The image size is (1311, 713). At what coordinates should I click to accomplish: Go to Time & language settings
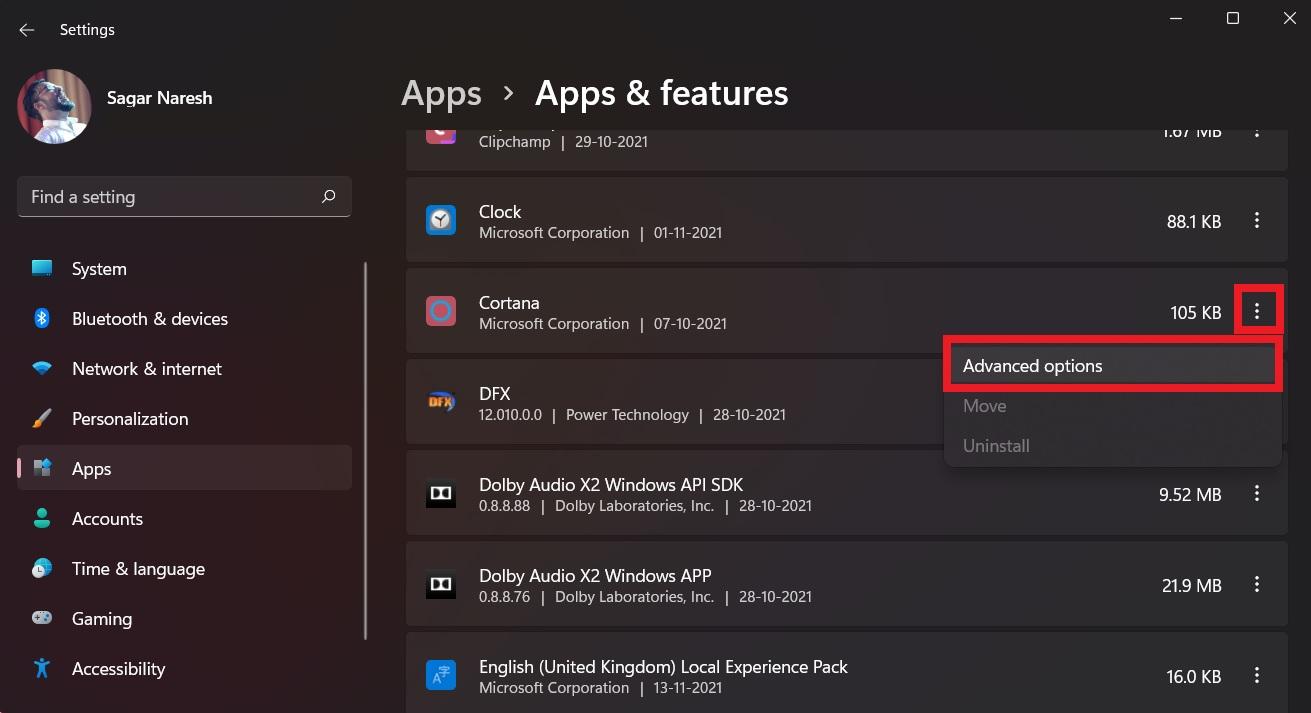pyautogui.click(x=138, y=569)
